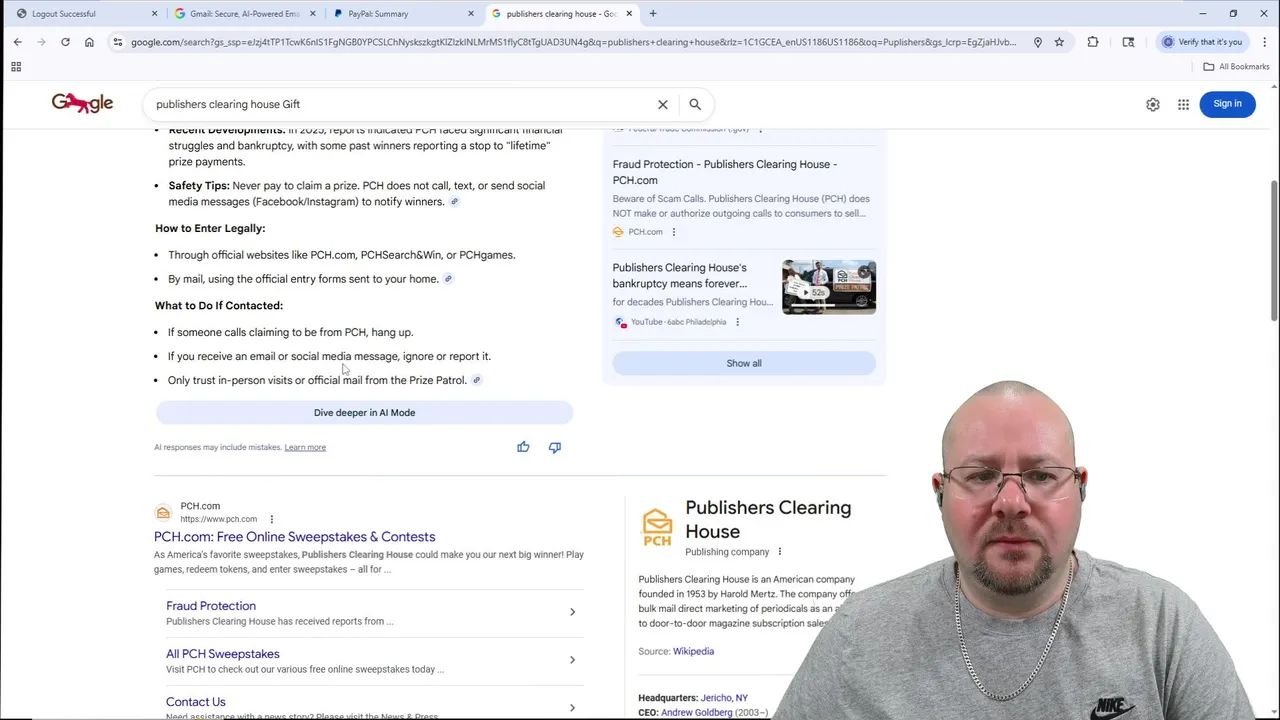
Task: Open more options for YouTube 6abc Philadelphia source
Action: point(737,322)
